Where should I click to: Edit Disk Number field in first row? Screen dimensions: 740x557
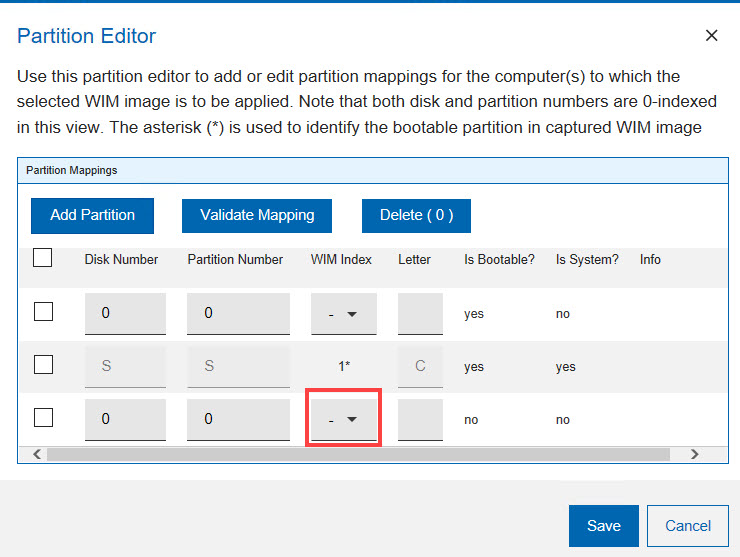pyautogui.click(x=125, y=313)
